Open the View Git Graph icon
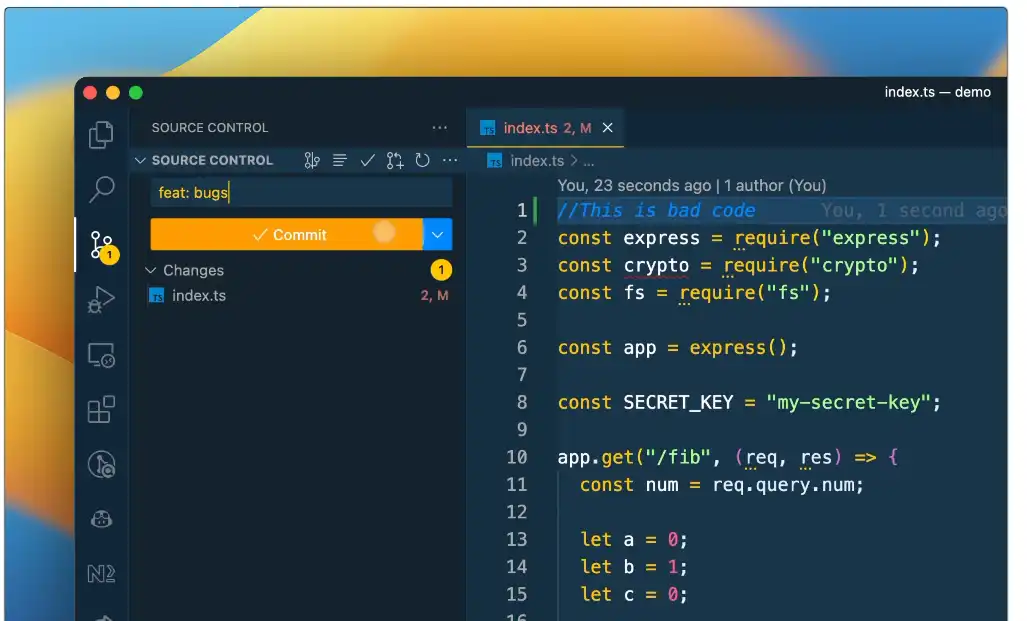The image size is (1027, 621). coord(312,160)
